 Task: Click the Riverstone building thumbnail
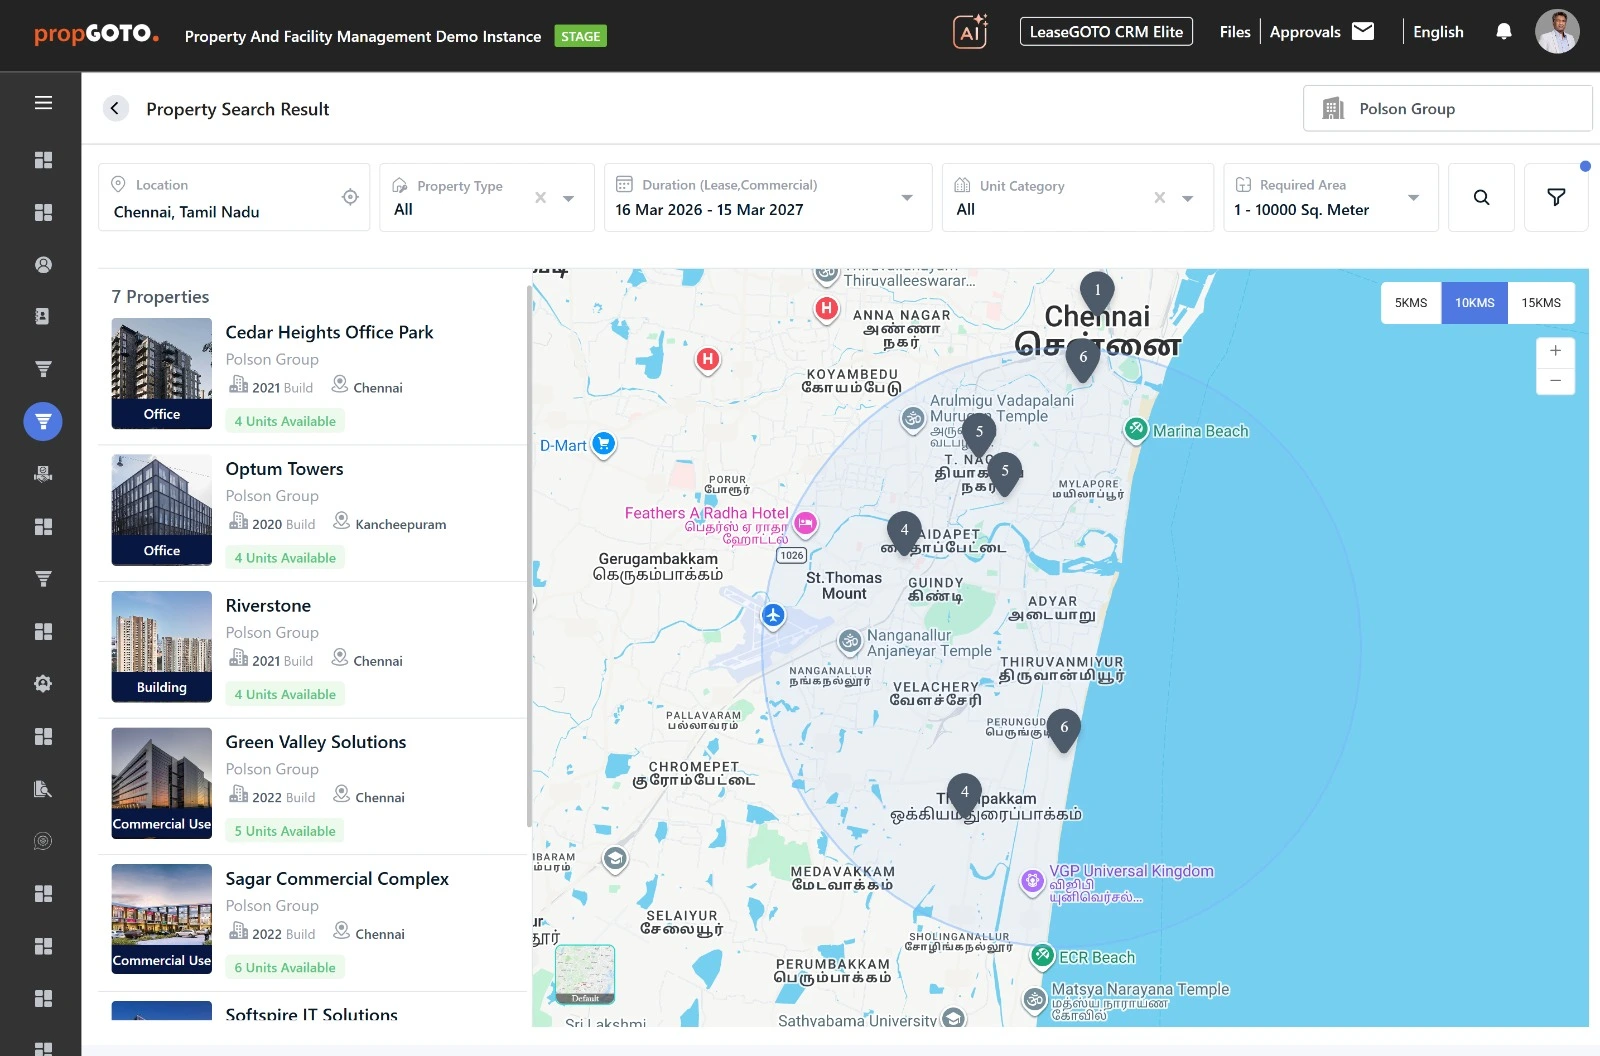[x=162, y=647]
